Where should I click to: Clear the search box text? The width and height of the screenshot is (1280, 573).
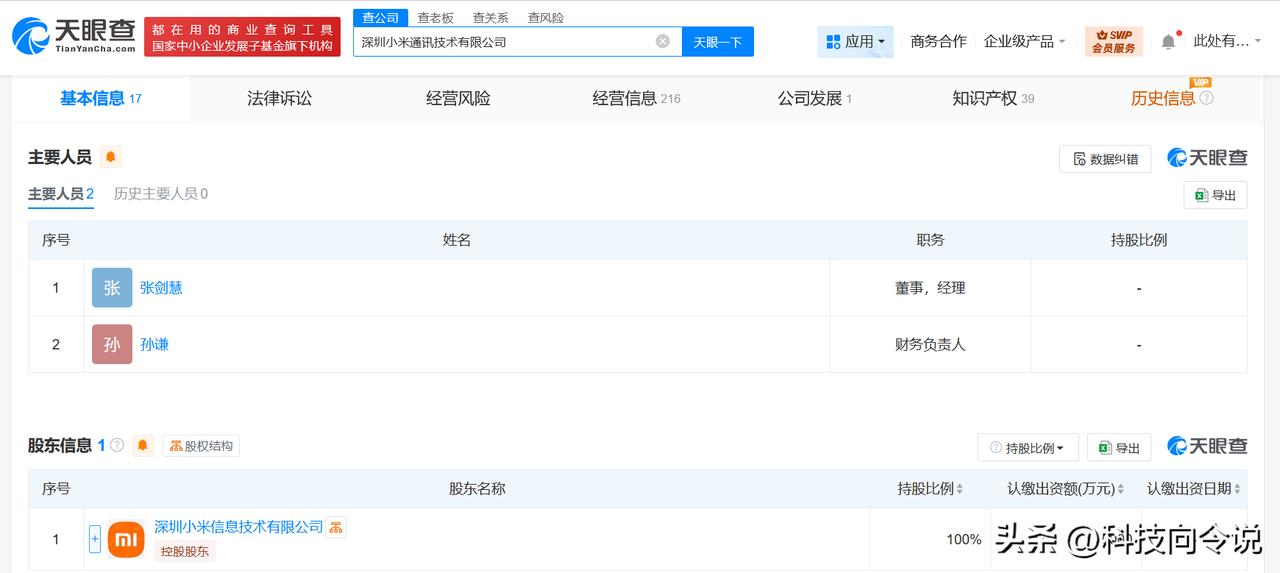click(662, 41)
